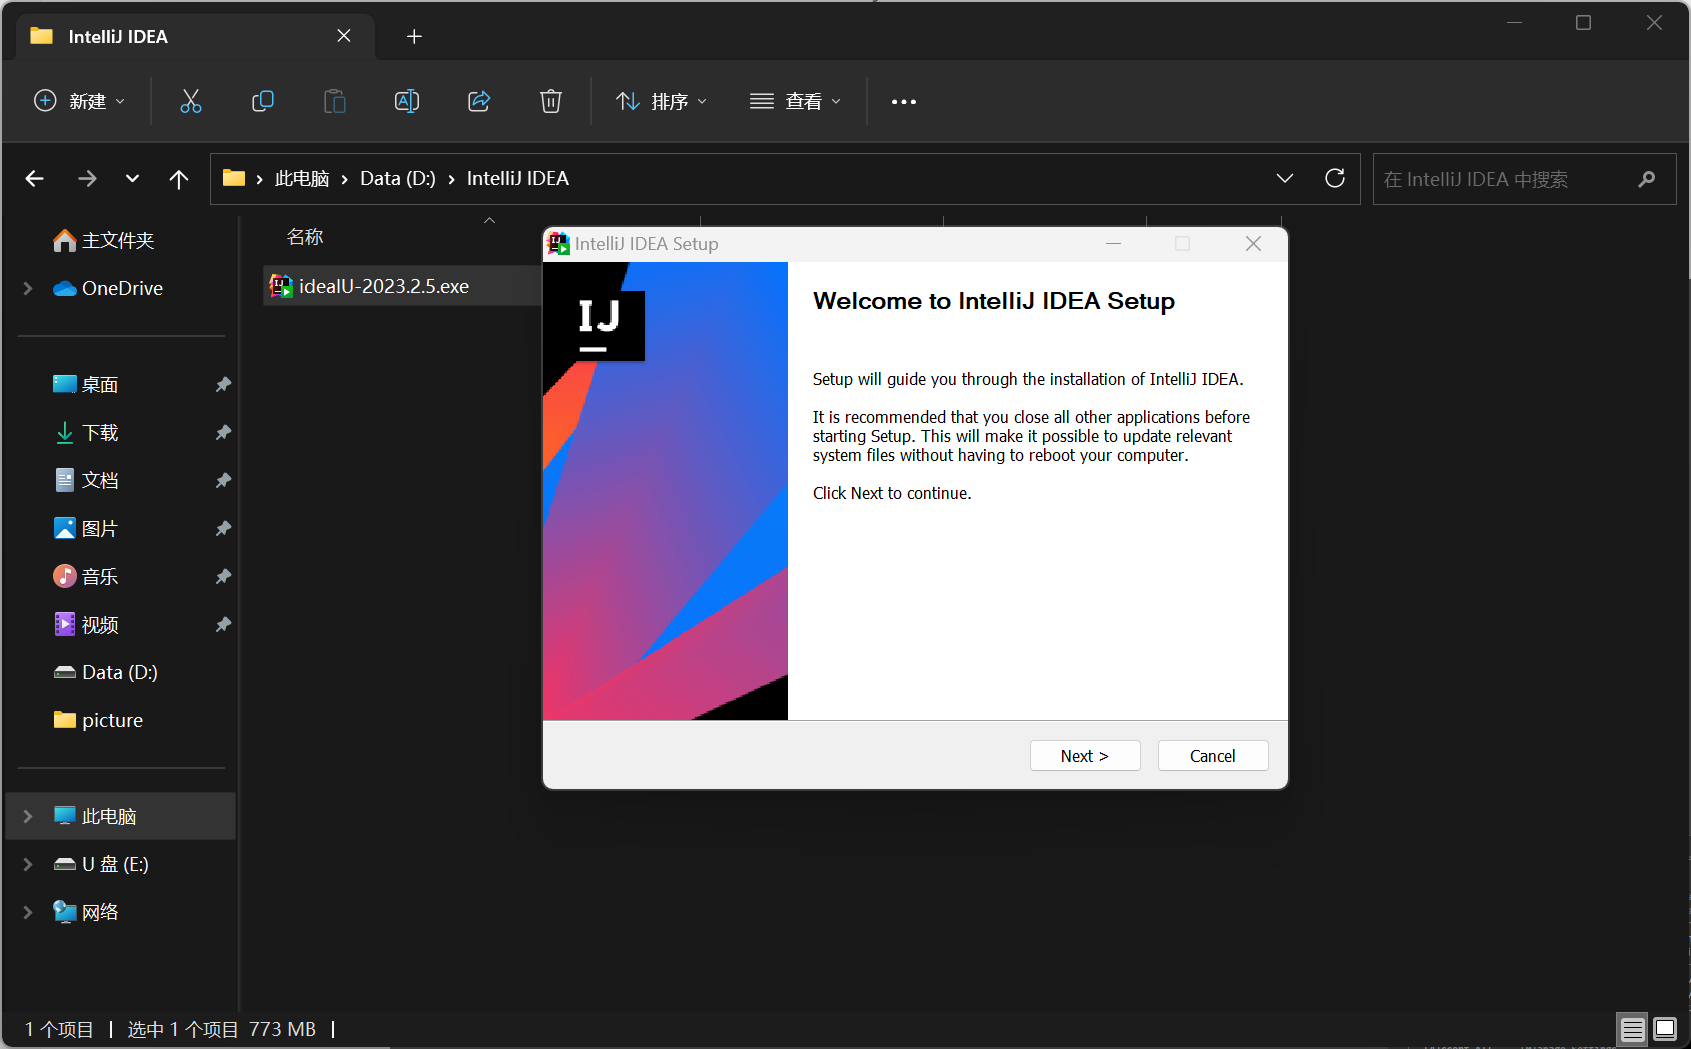Click the Next button in Setup

(x=1085, y=756)
